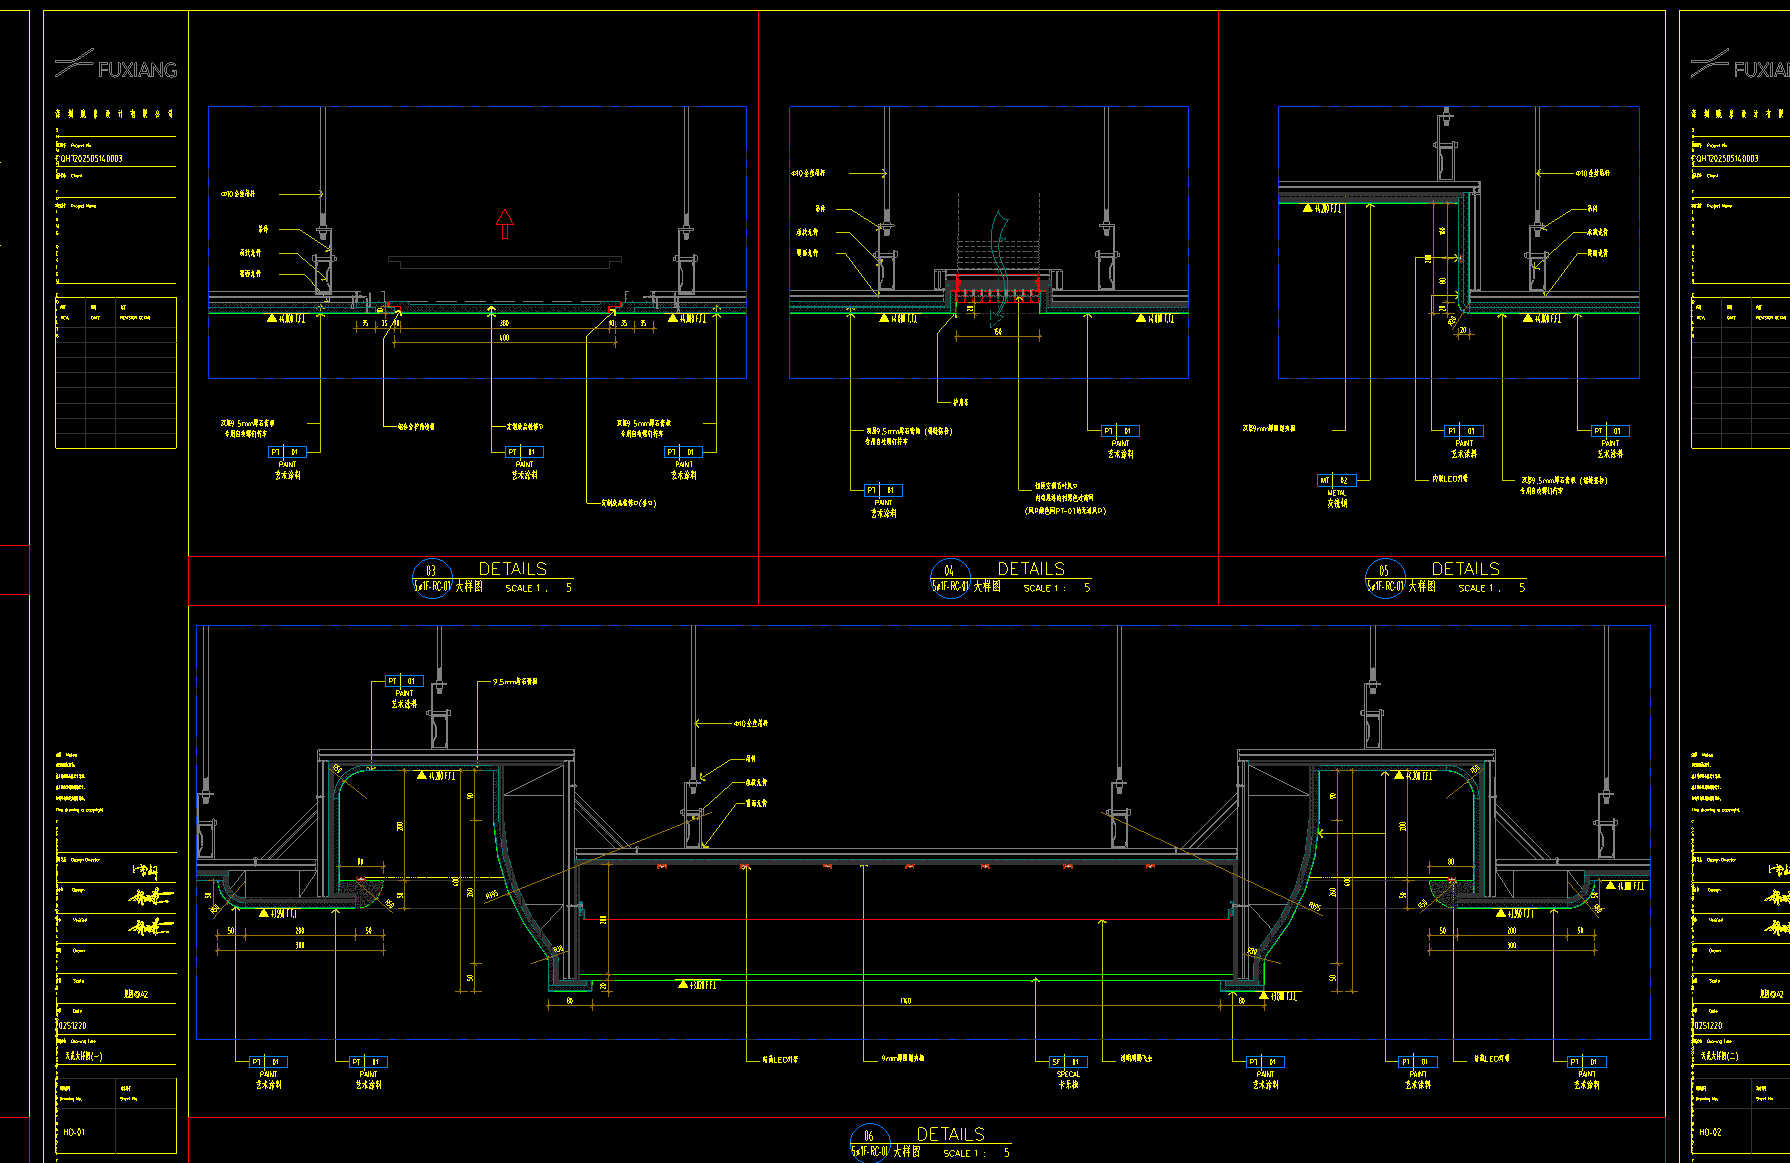The image size is (1790, 1163).
Task: Click the DETAILS title of drawing 03
Action: [x=513, y=569]
